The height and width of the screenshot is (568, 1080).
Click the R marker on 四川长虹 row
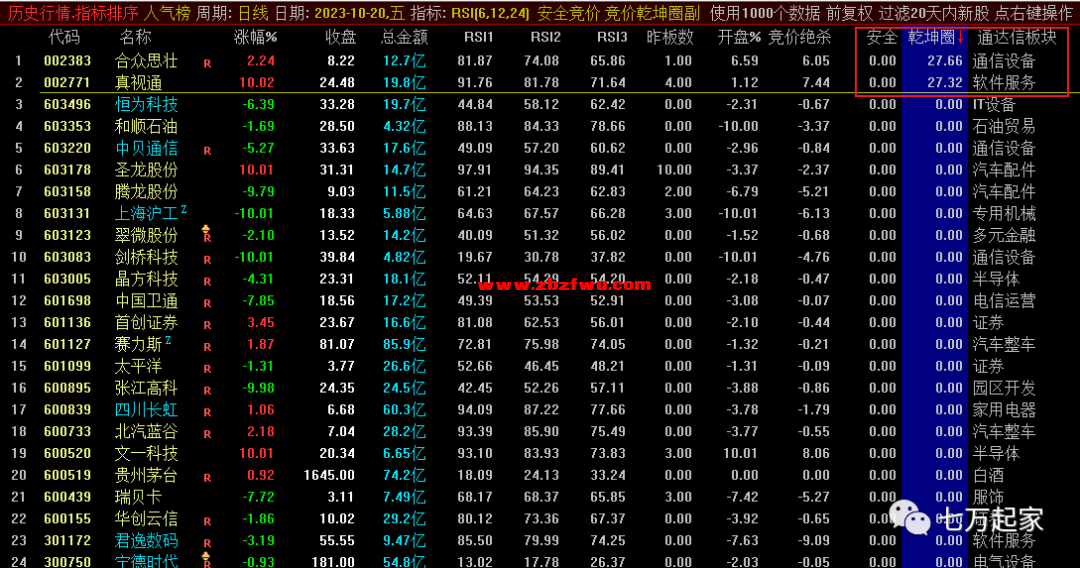point(207,413)
